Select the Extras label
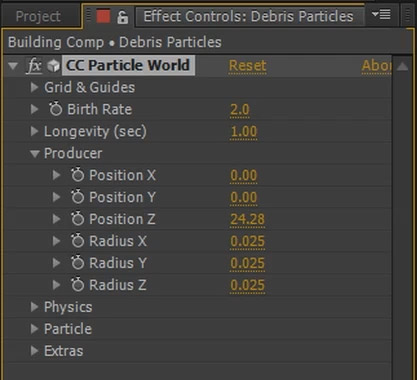Image resolution: width=417 pixels, height=380 pixels. [64, 351]
